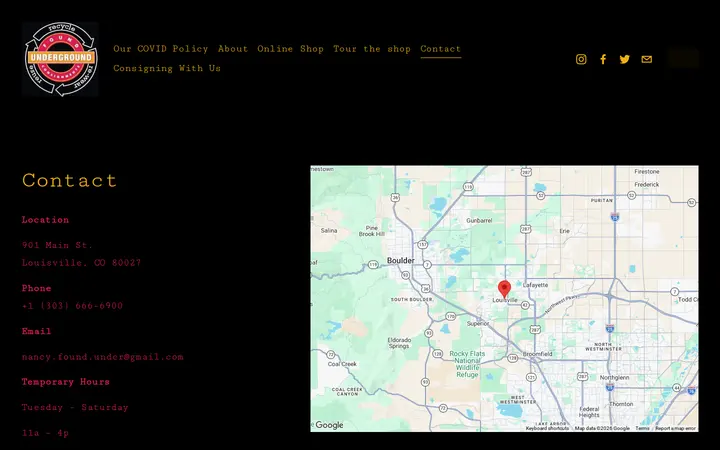The height and width of the screenshot is (450, 720).
Task: Click the Temporary Hours heading
Action: [x=66, y=382]
